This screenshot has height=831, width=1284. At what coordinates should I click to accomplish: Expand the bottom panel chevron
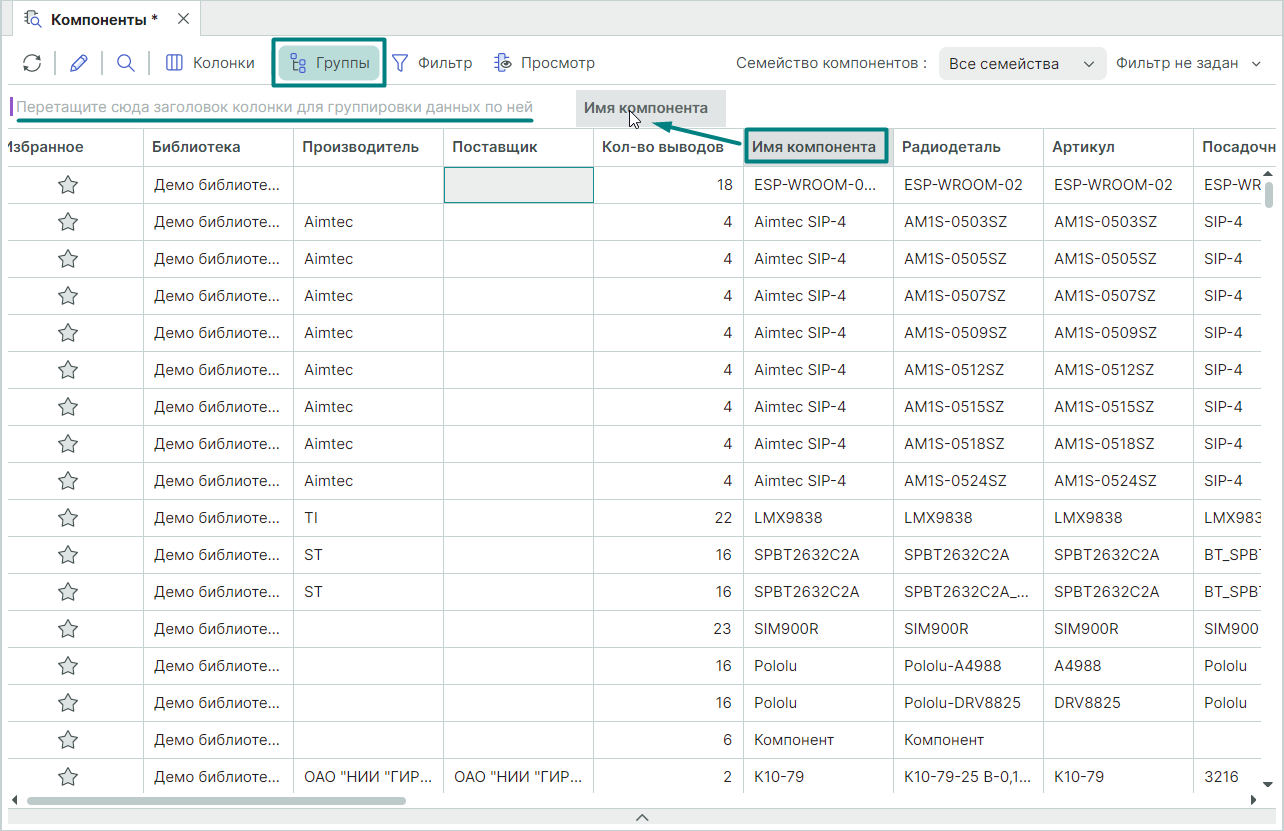coord(642,818)
